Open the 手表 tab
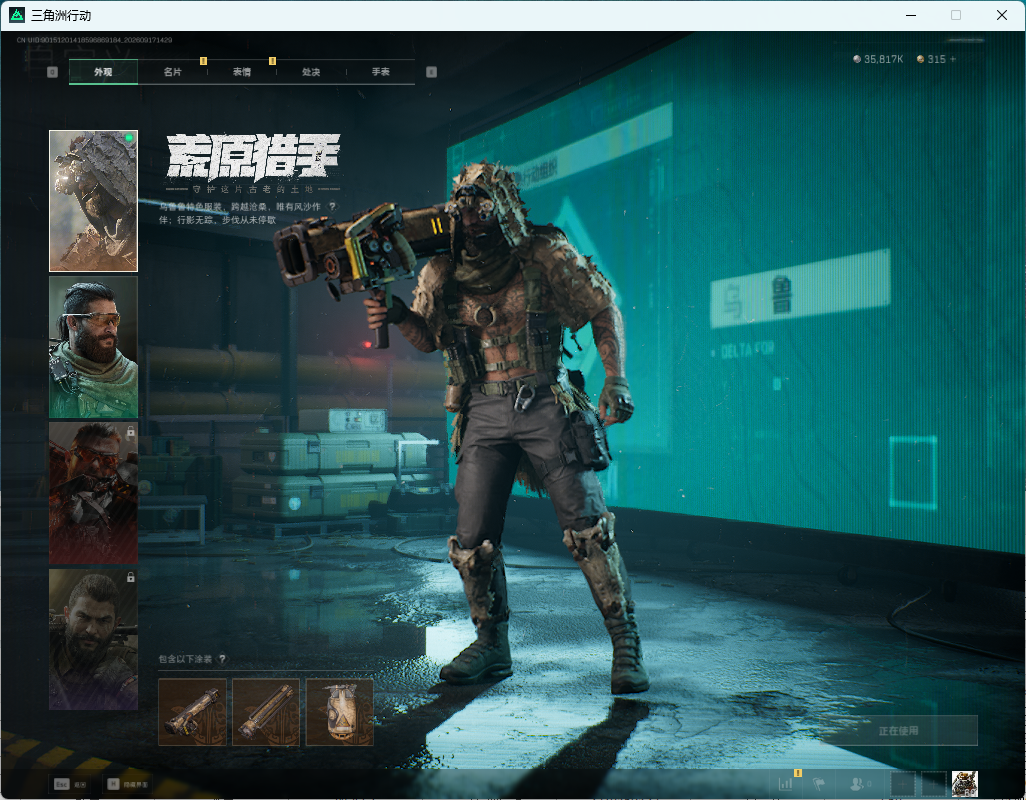The height and width of the screenshot is (800, 1026). [x=381, y=72]
